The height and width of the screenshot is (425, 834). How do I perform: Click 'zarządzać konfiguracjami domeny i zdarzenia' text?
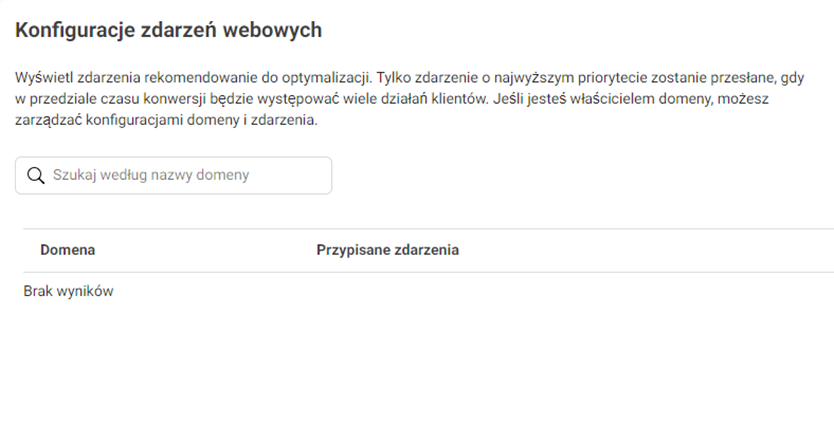point(166,120)
